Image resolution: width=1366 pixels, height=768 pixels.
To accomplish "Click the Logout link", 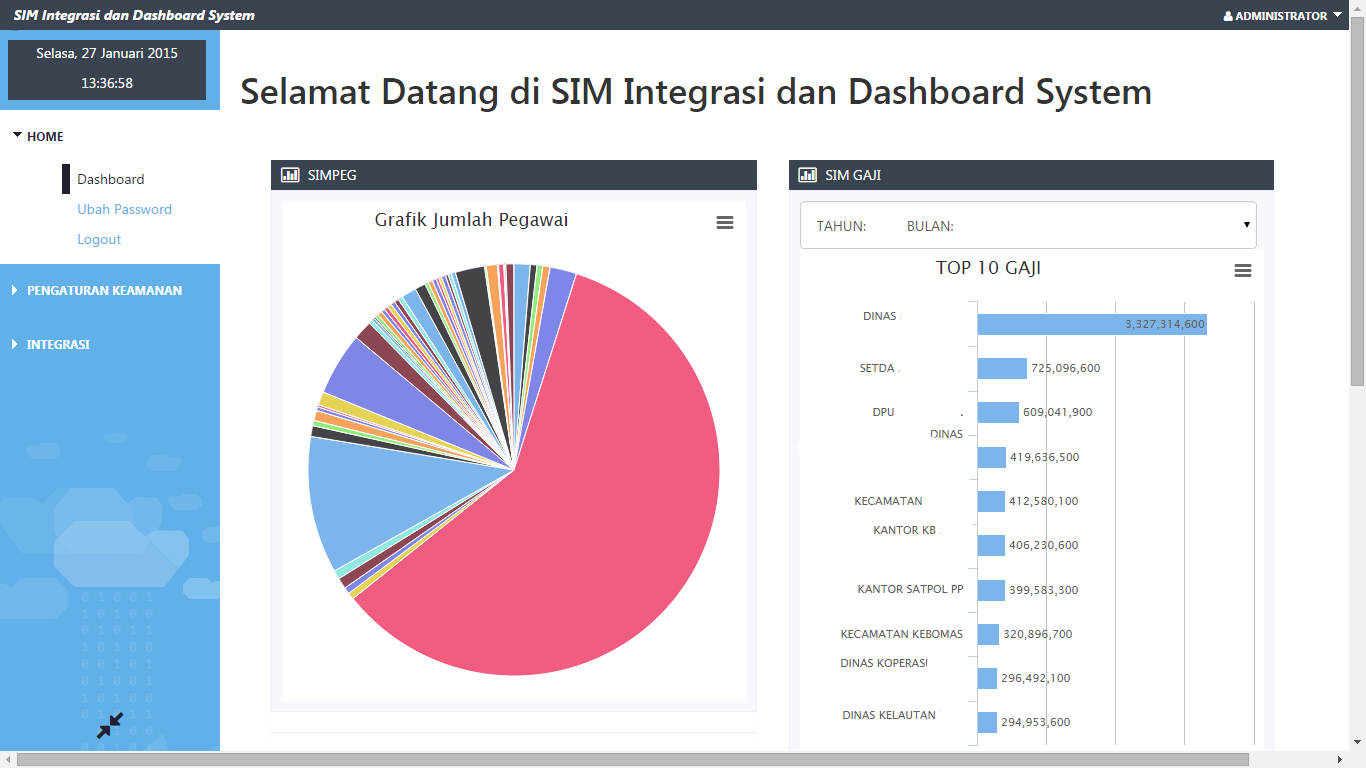I will 99,239.
